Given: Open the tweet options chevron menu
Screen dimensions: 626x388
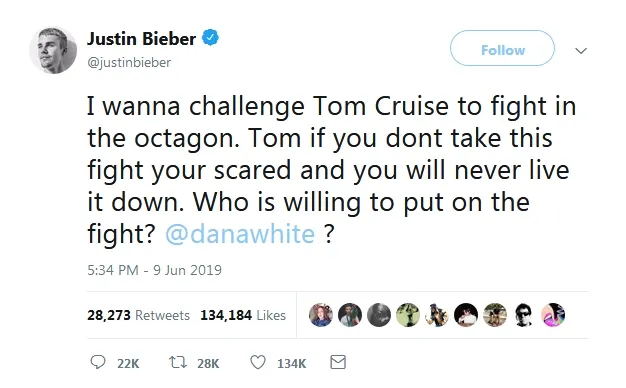Looking at the screenshot, I should pyautogui.click(x=580, y=51).
